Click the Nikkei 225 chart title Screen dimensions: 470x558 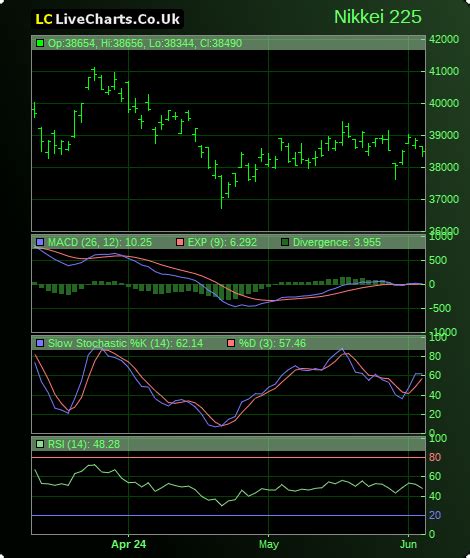[377, 17]
